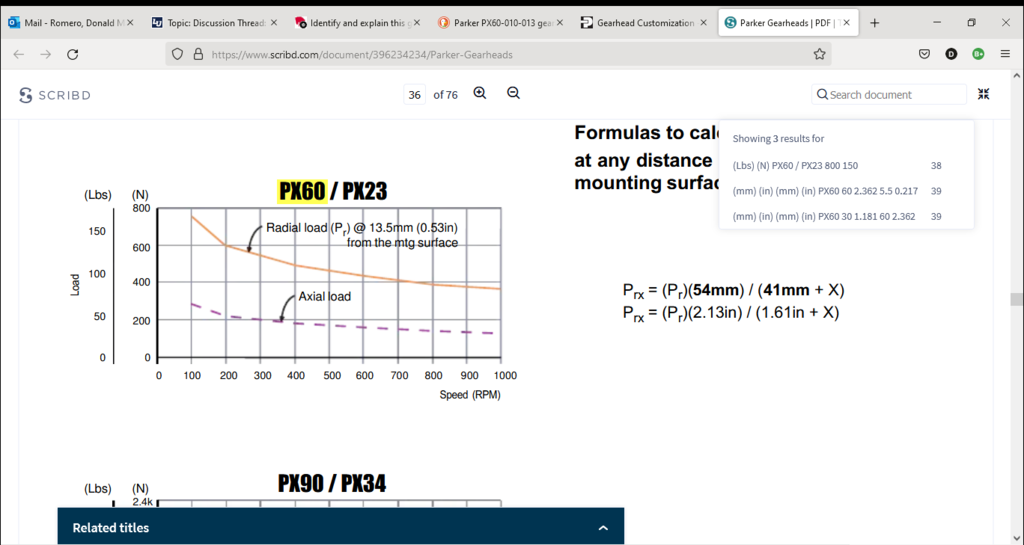
Task: Click the zoom out magnifier icon
Action: pos(513,93)
